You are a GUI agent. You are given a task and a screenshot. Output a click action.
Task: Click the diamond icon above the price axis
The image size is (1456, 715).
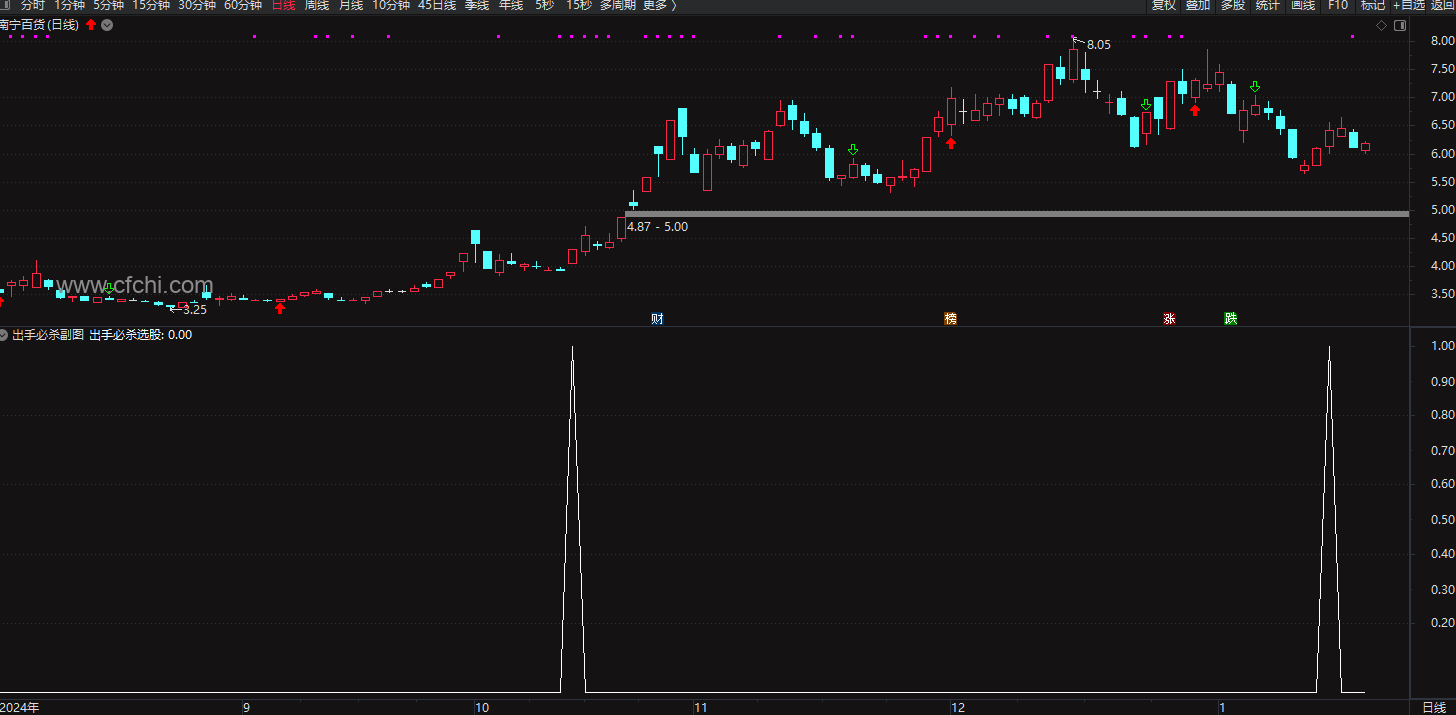[x=1381, y=25]
